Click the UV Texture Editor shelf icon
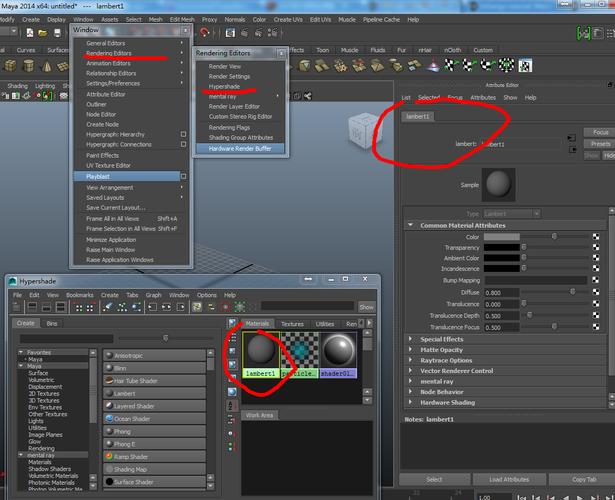This screenshot has height=500, width=615. click(525, 65)
